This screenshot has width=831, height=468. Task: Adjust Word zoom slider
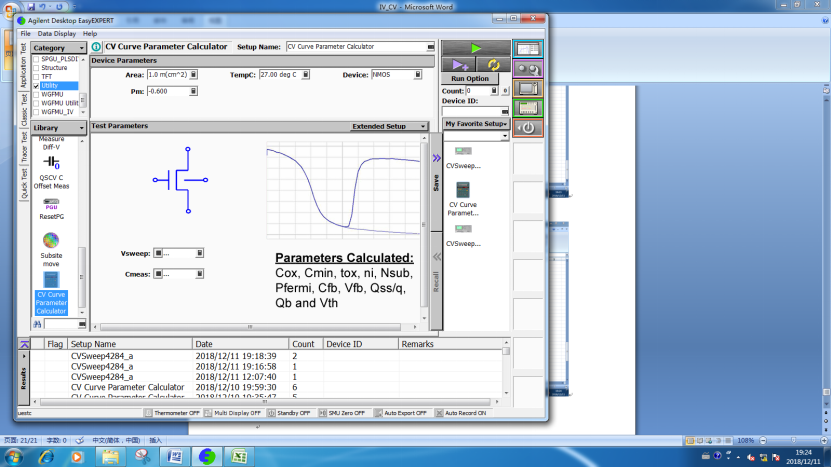click(x=793, y=440)
